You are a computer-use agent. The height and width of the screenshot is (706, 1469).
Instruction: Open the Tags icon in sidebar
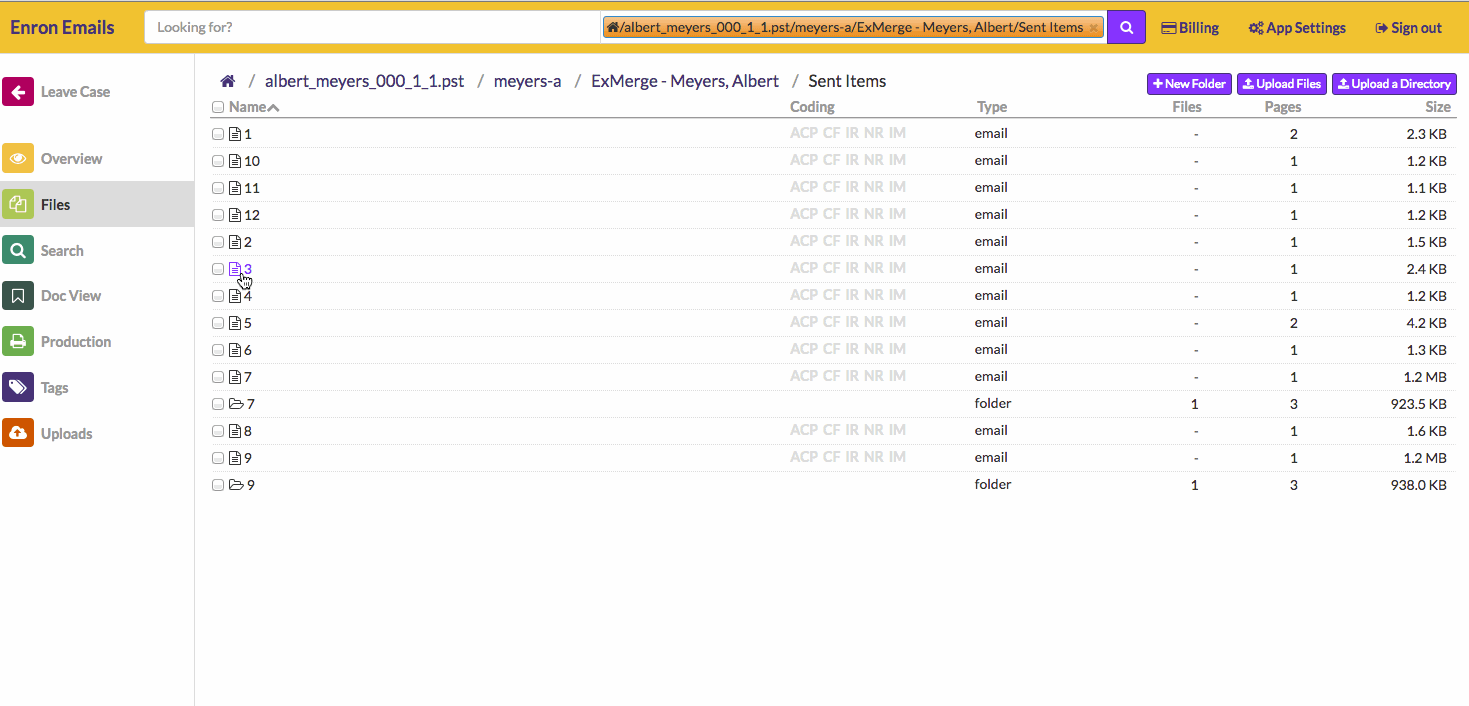coord(18,388)
